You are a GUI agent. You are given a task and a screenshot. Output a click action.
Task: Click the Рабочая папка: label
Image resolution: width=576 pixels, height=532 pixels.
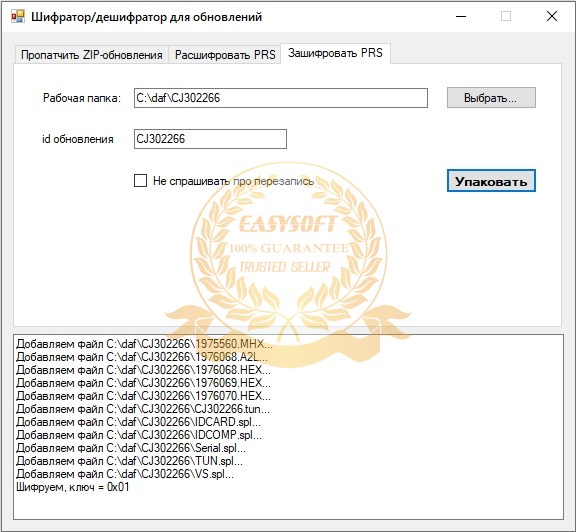(82, 98)
